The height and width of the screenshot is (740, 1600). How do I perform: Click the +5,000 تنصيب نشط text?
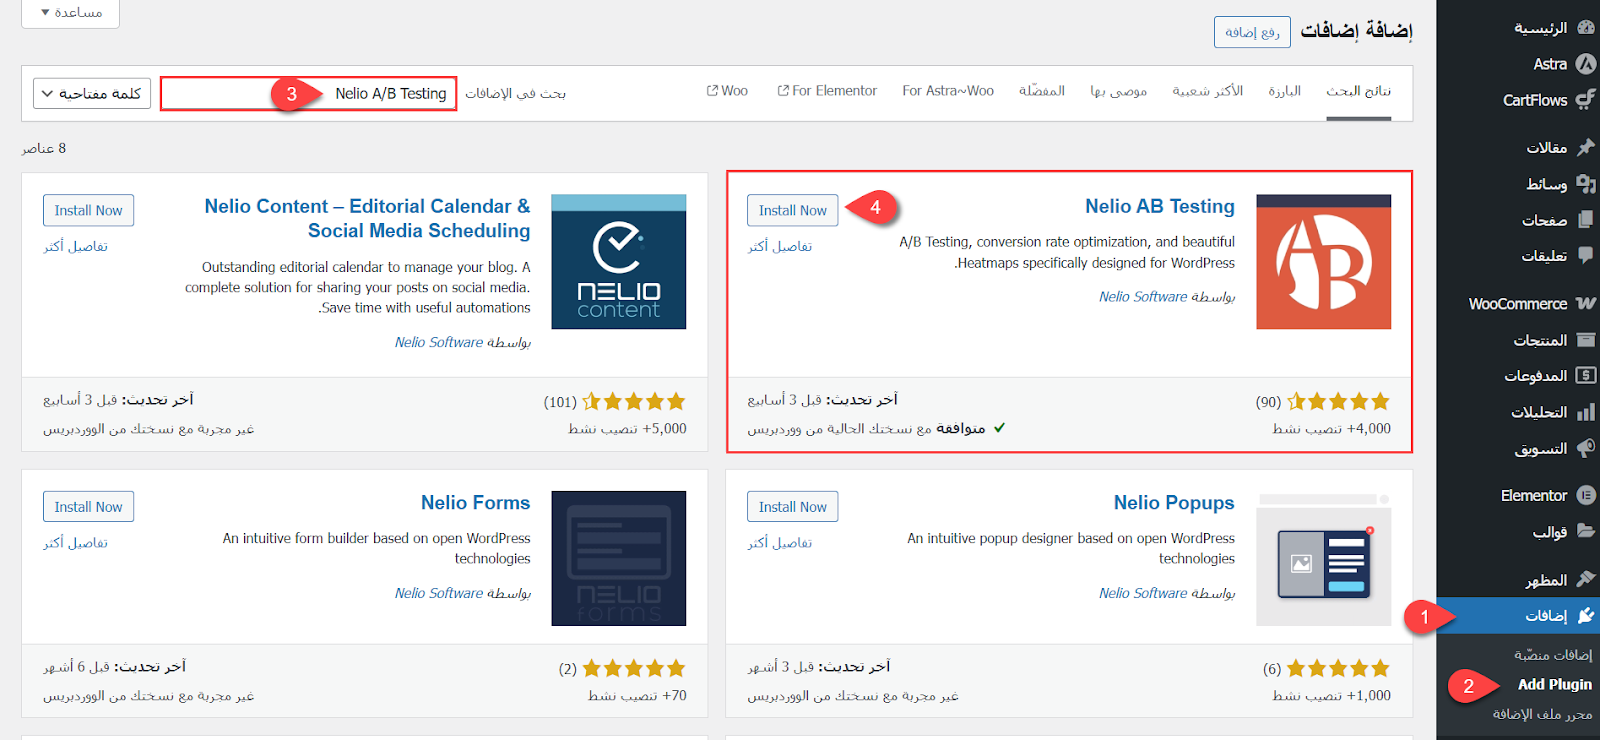tap(627, 428)
